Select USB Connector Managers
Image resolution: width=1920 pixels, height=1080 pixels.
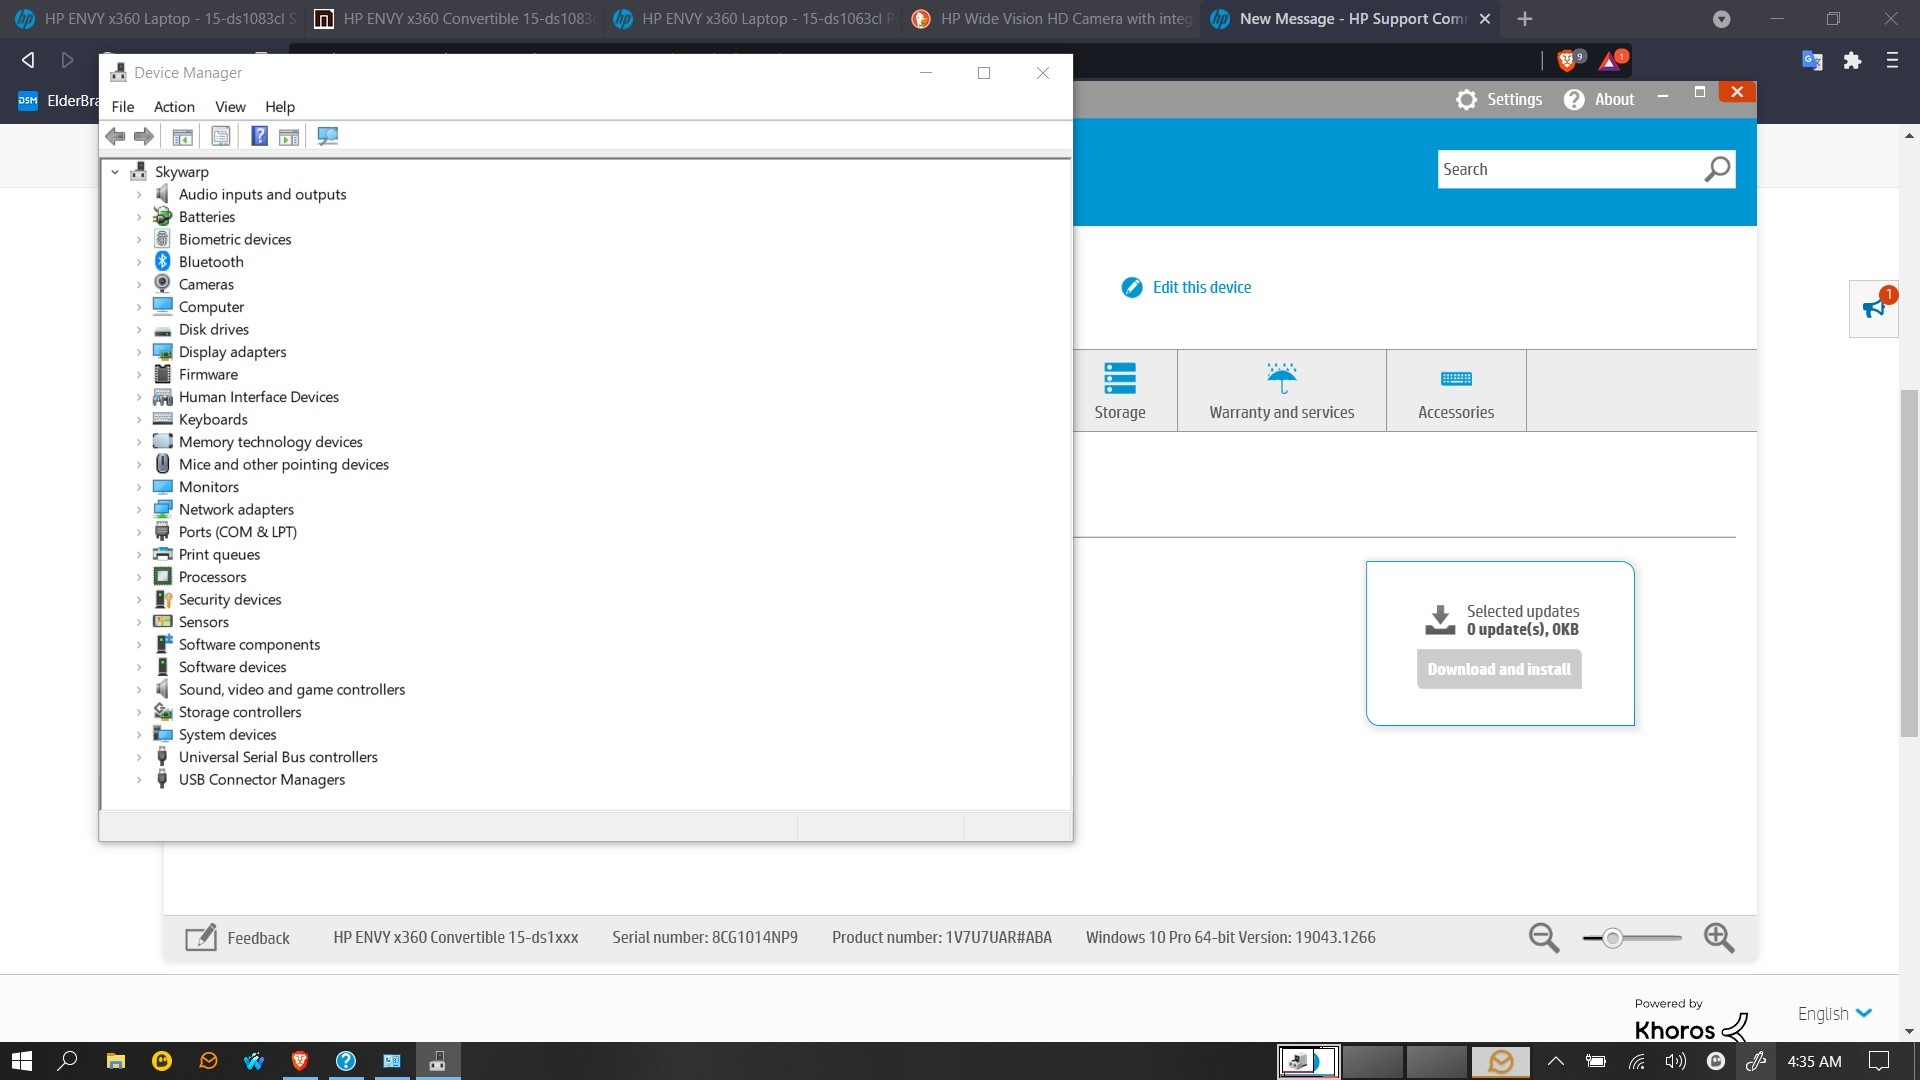(262, 779)
